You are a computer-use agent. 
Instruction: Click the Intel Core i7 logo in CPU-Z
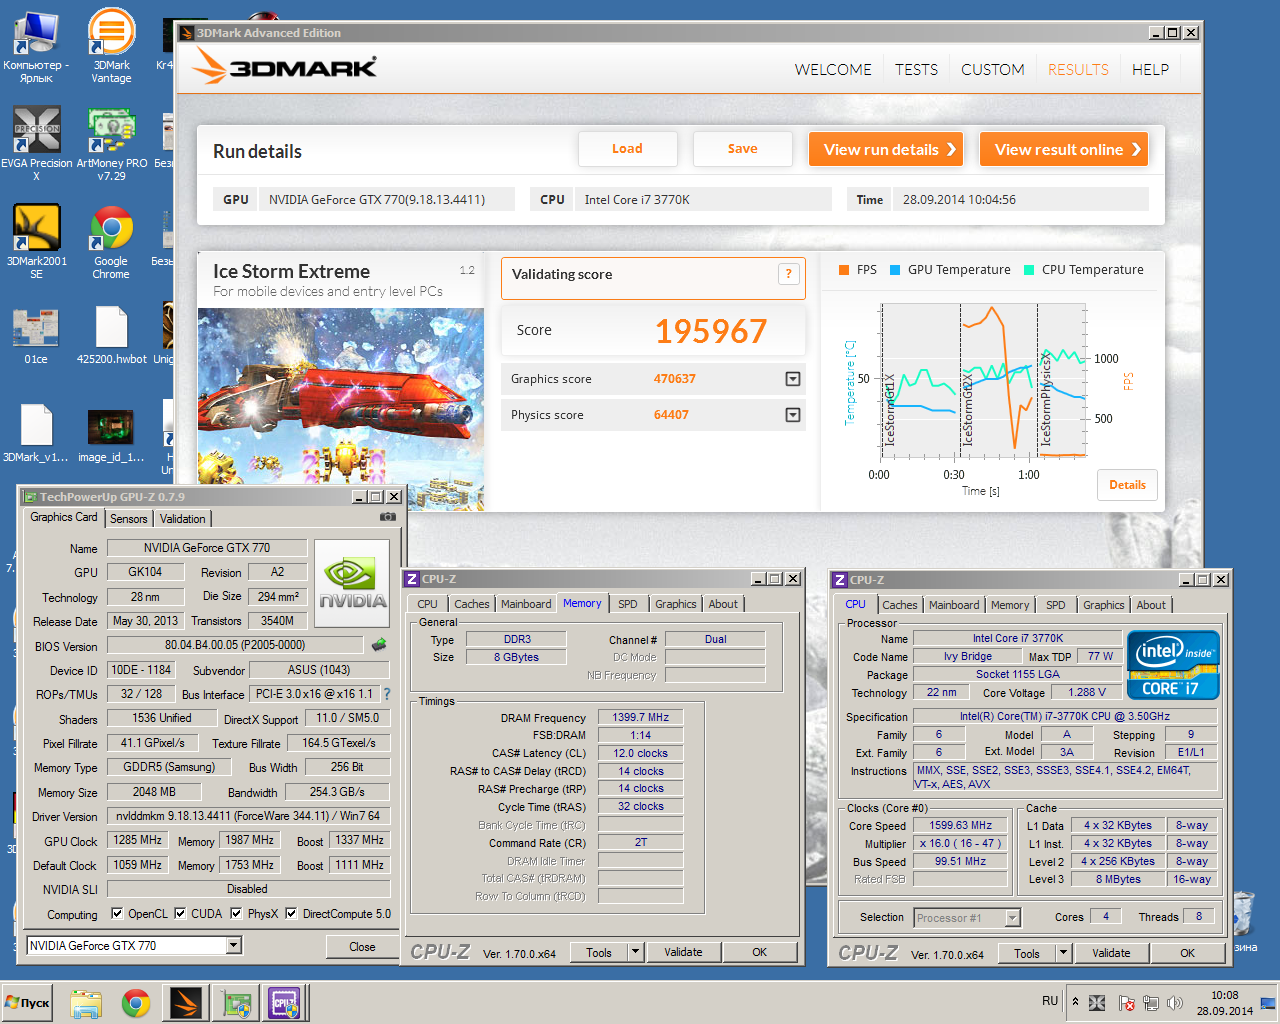[x=1173, y=664]
